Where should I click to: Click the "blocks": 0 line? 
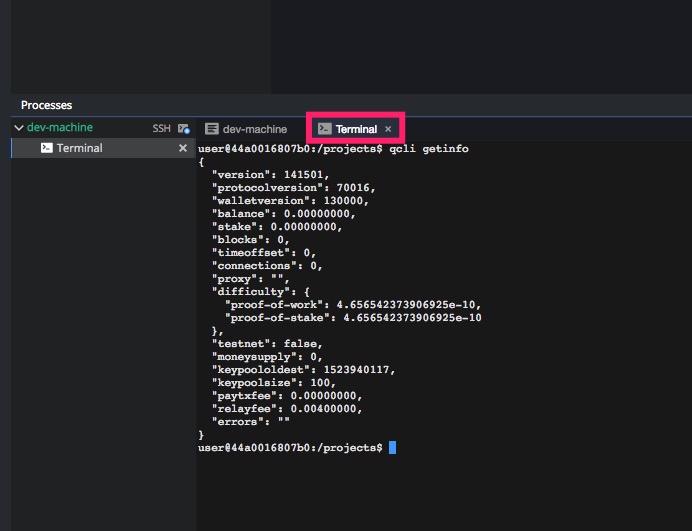(x=251, y=240)
